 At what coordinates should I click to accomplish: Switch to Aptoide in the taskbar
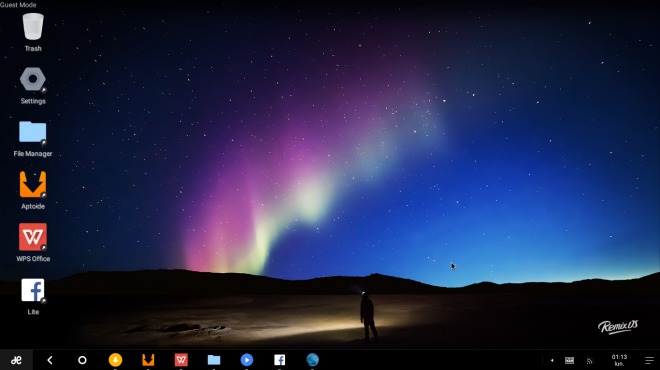[148, 360]
